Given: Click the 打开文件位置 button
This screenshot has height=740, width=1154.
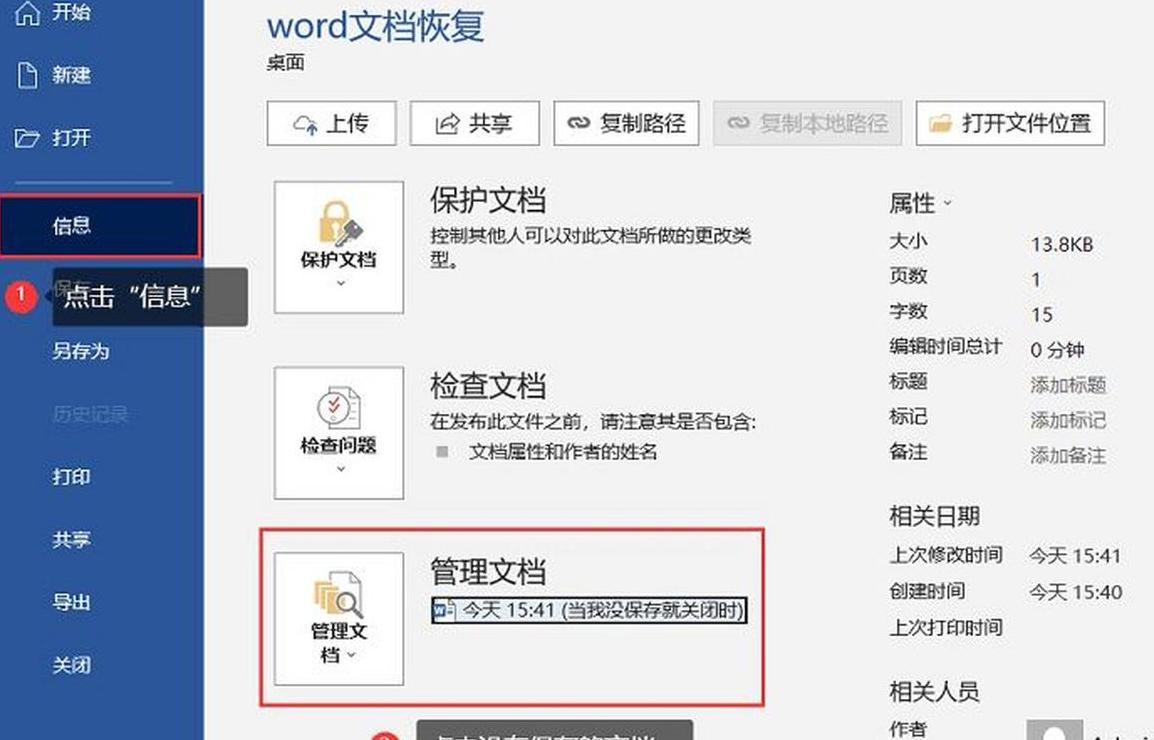Looking at the screenshot, I should pos(1010,123).
